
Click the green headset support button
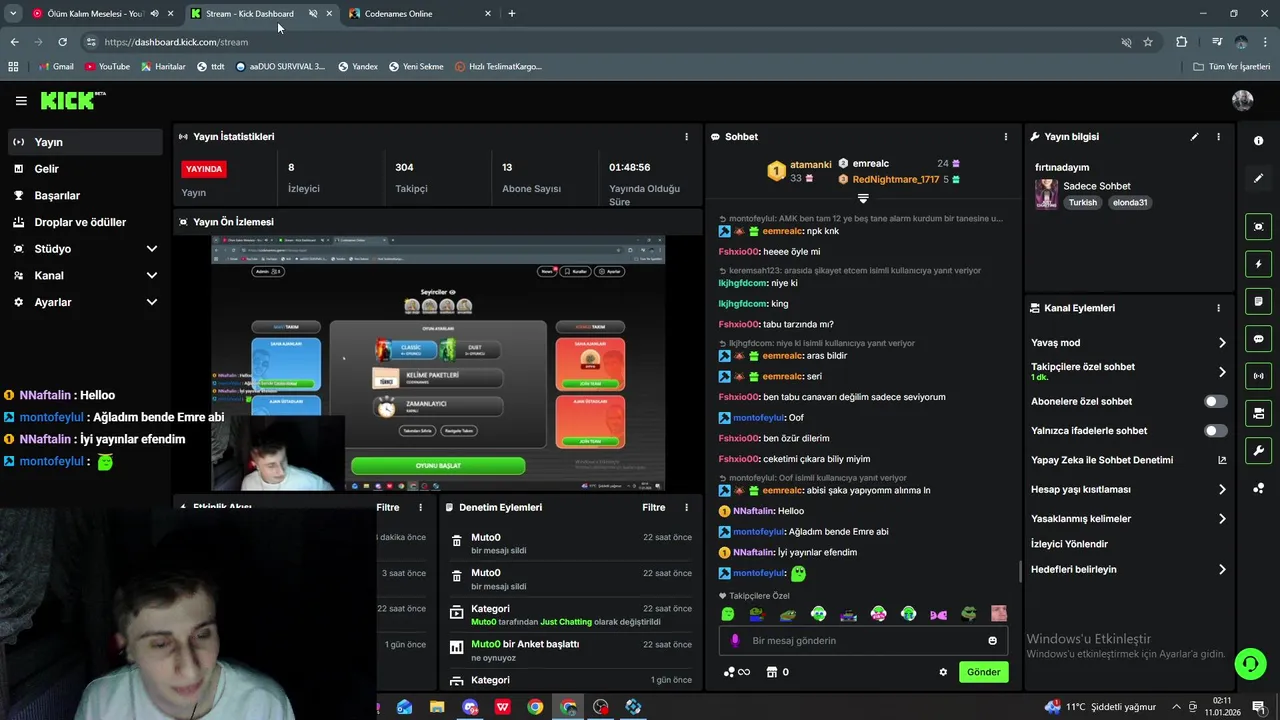click(x=1249, y=664)
